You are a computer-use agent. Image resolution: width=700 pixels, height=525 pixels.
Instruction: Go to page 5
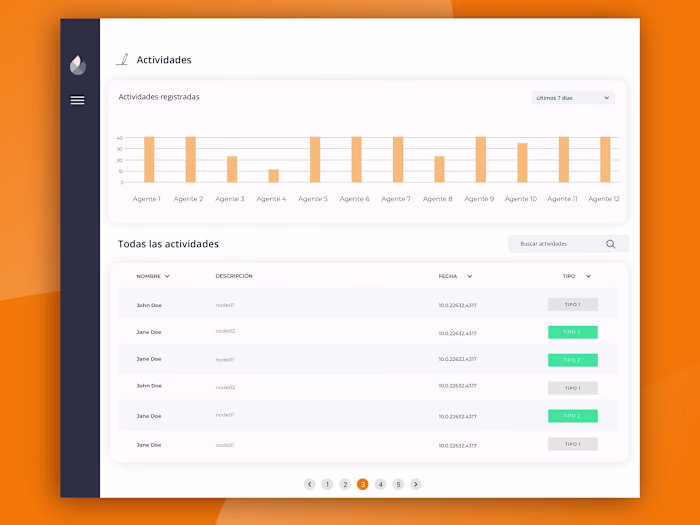tap(398, 484)
